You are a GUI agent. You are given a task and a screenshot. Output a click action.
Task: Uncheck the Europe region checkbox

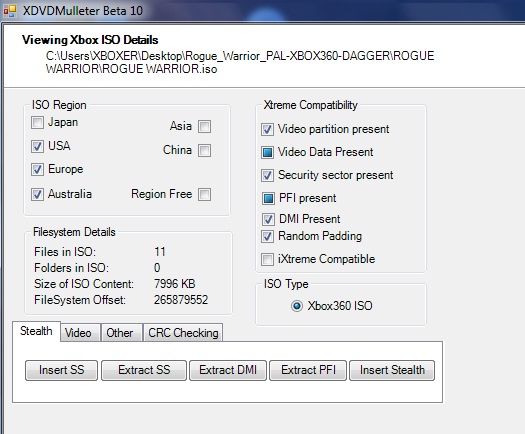tap(37, 169)
